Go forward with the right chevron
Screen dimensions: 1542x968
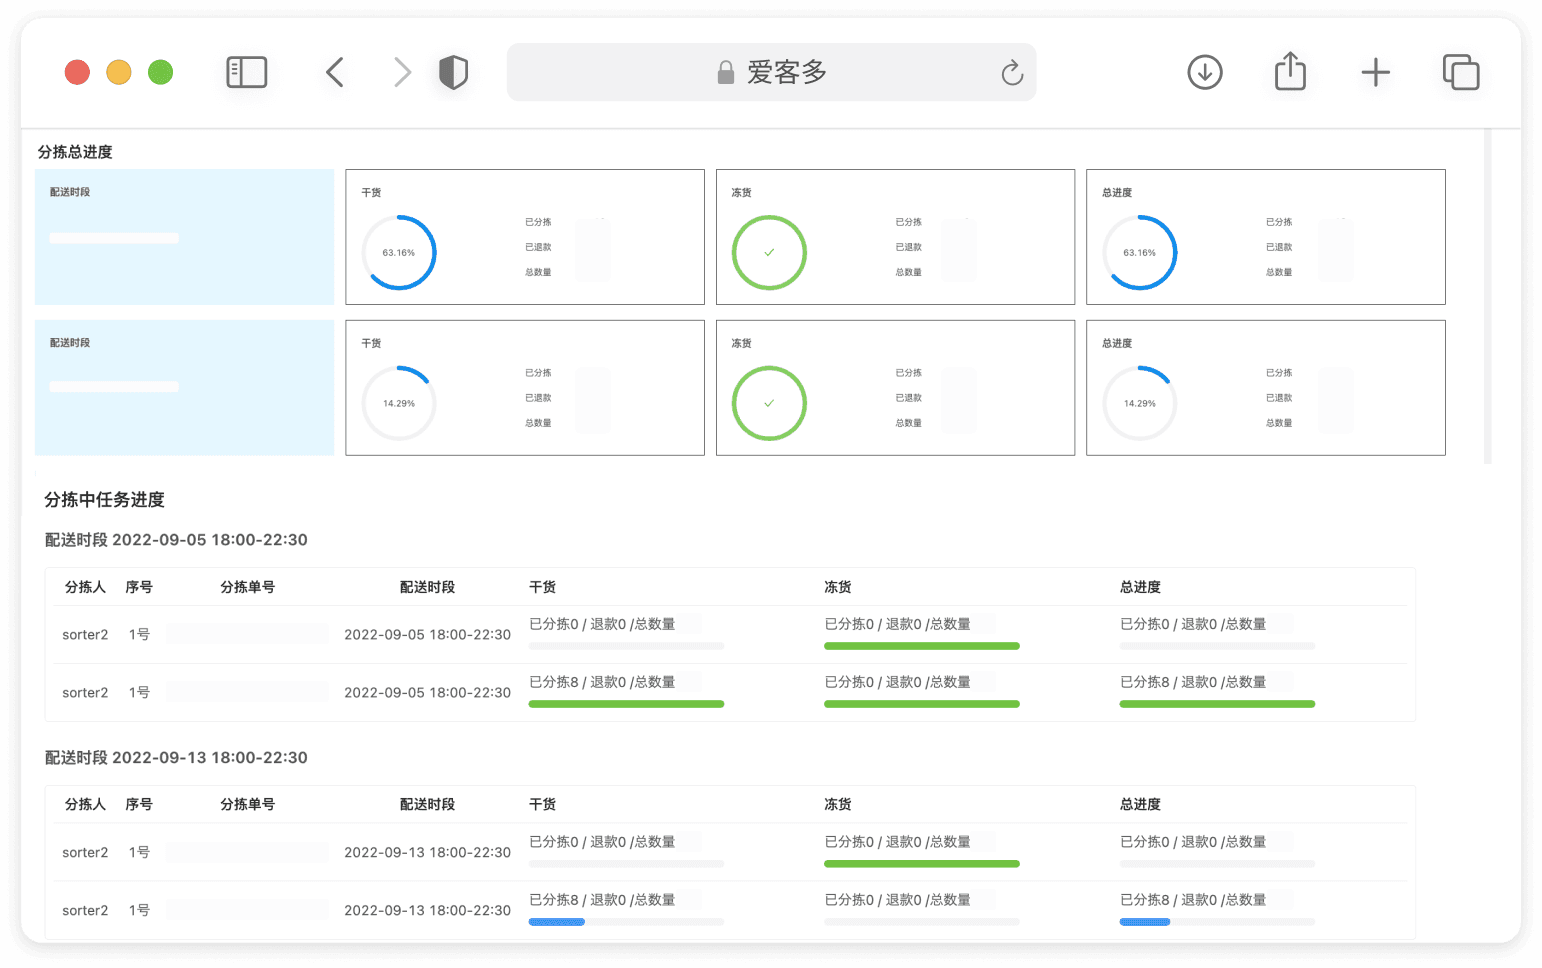tap(402, 72)
